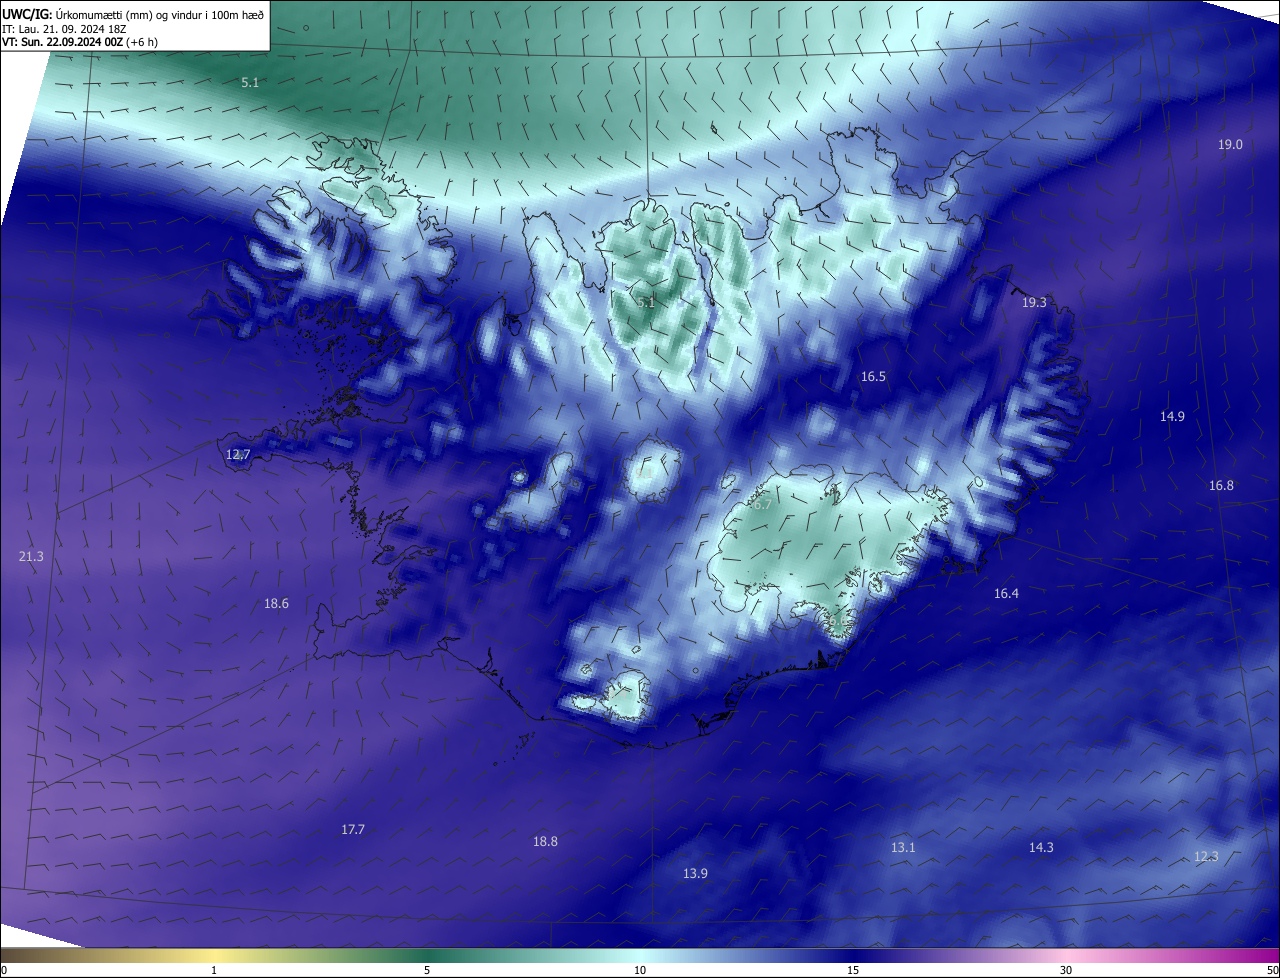Click the 13.9 value label on the map
Image resolution: width=1280 pixels, height=978 pixels.
(695, 874)
